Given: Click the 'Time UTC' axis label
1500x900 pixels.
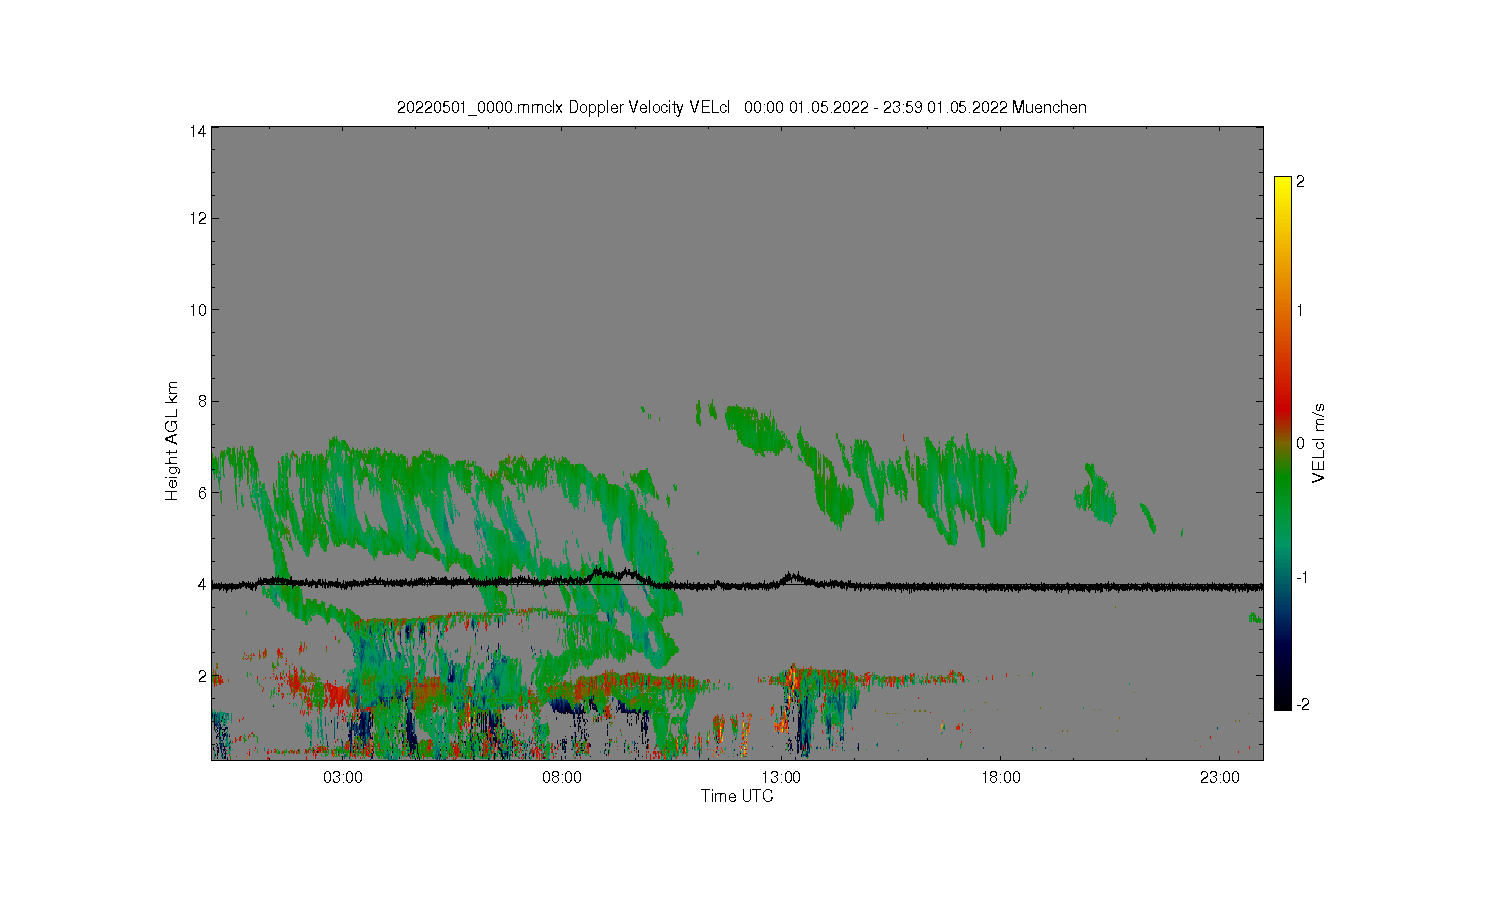Looking at the screenshot, I should click(737, 796).
